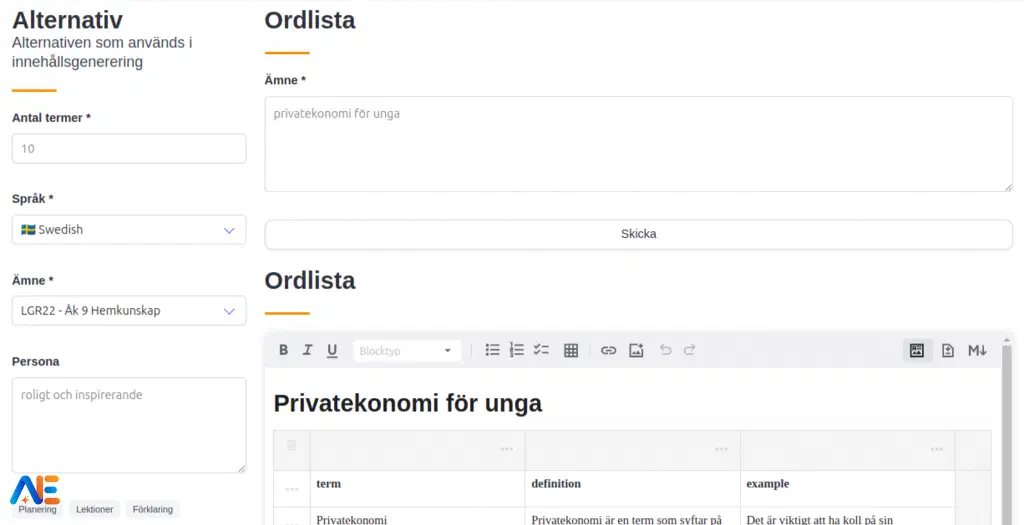
Task: Open the term column options menu
Action: click(507, 449)
